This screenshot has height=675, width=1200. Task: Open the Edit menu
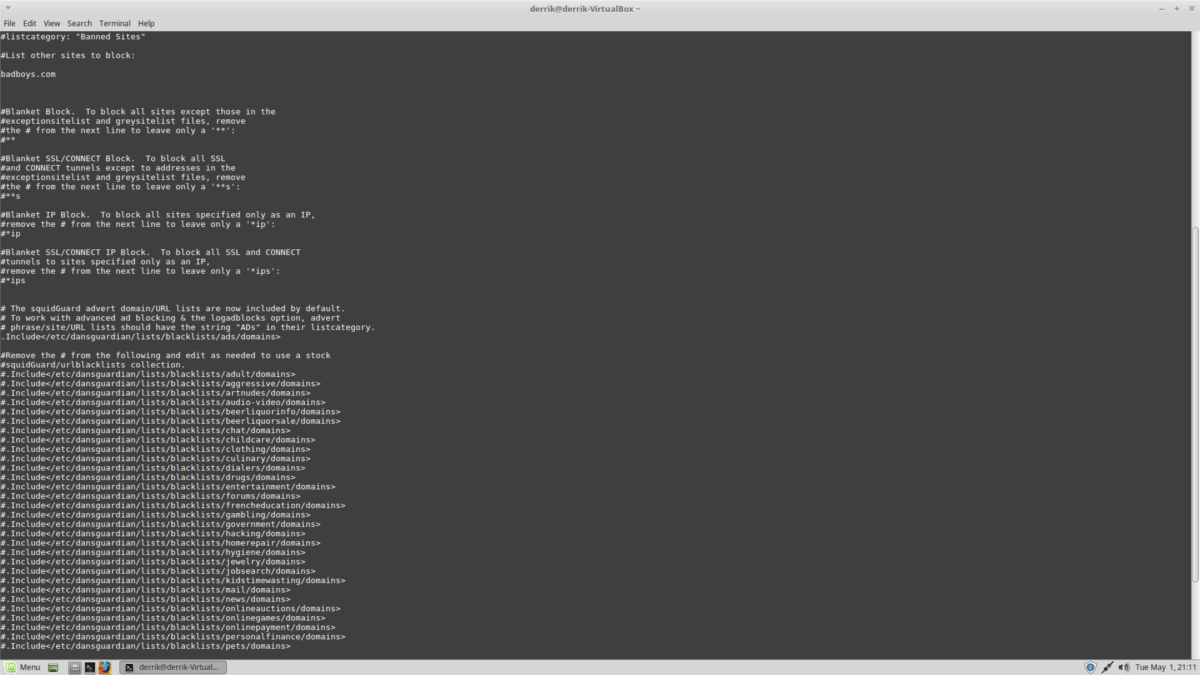(30, 23)
